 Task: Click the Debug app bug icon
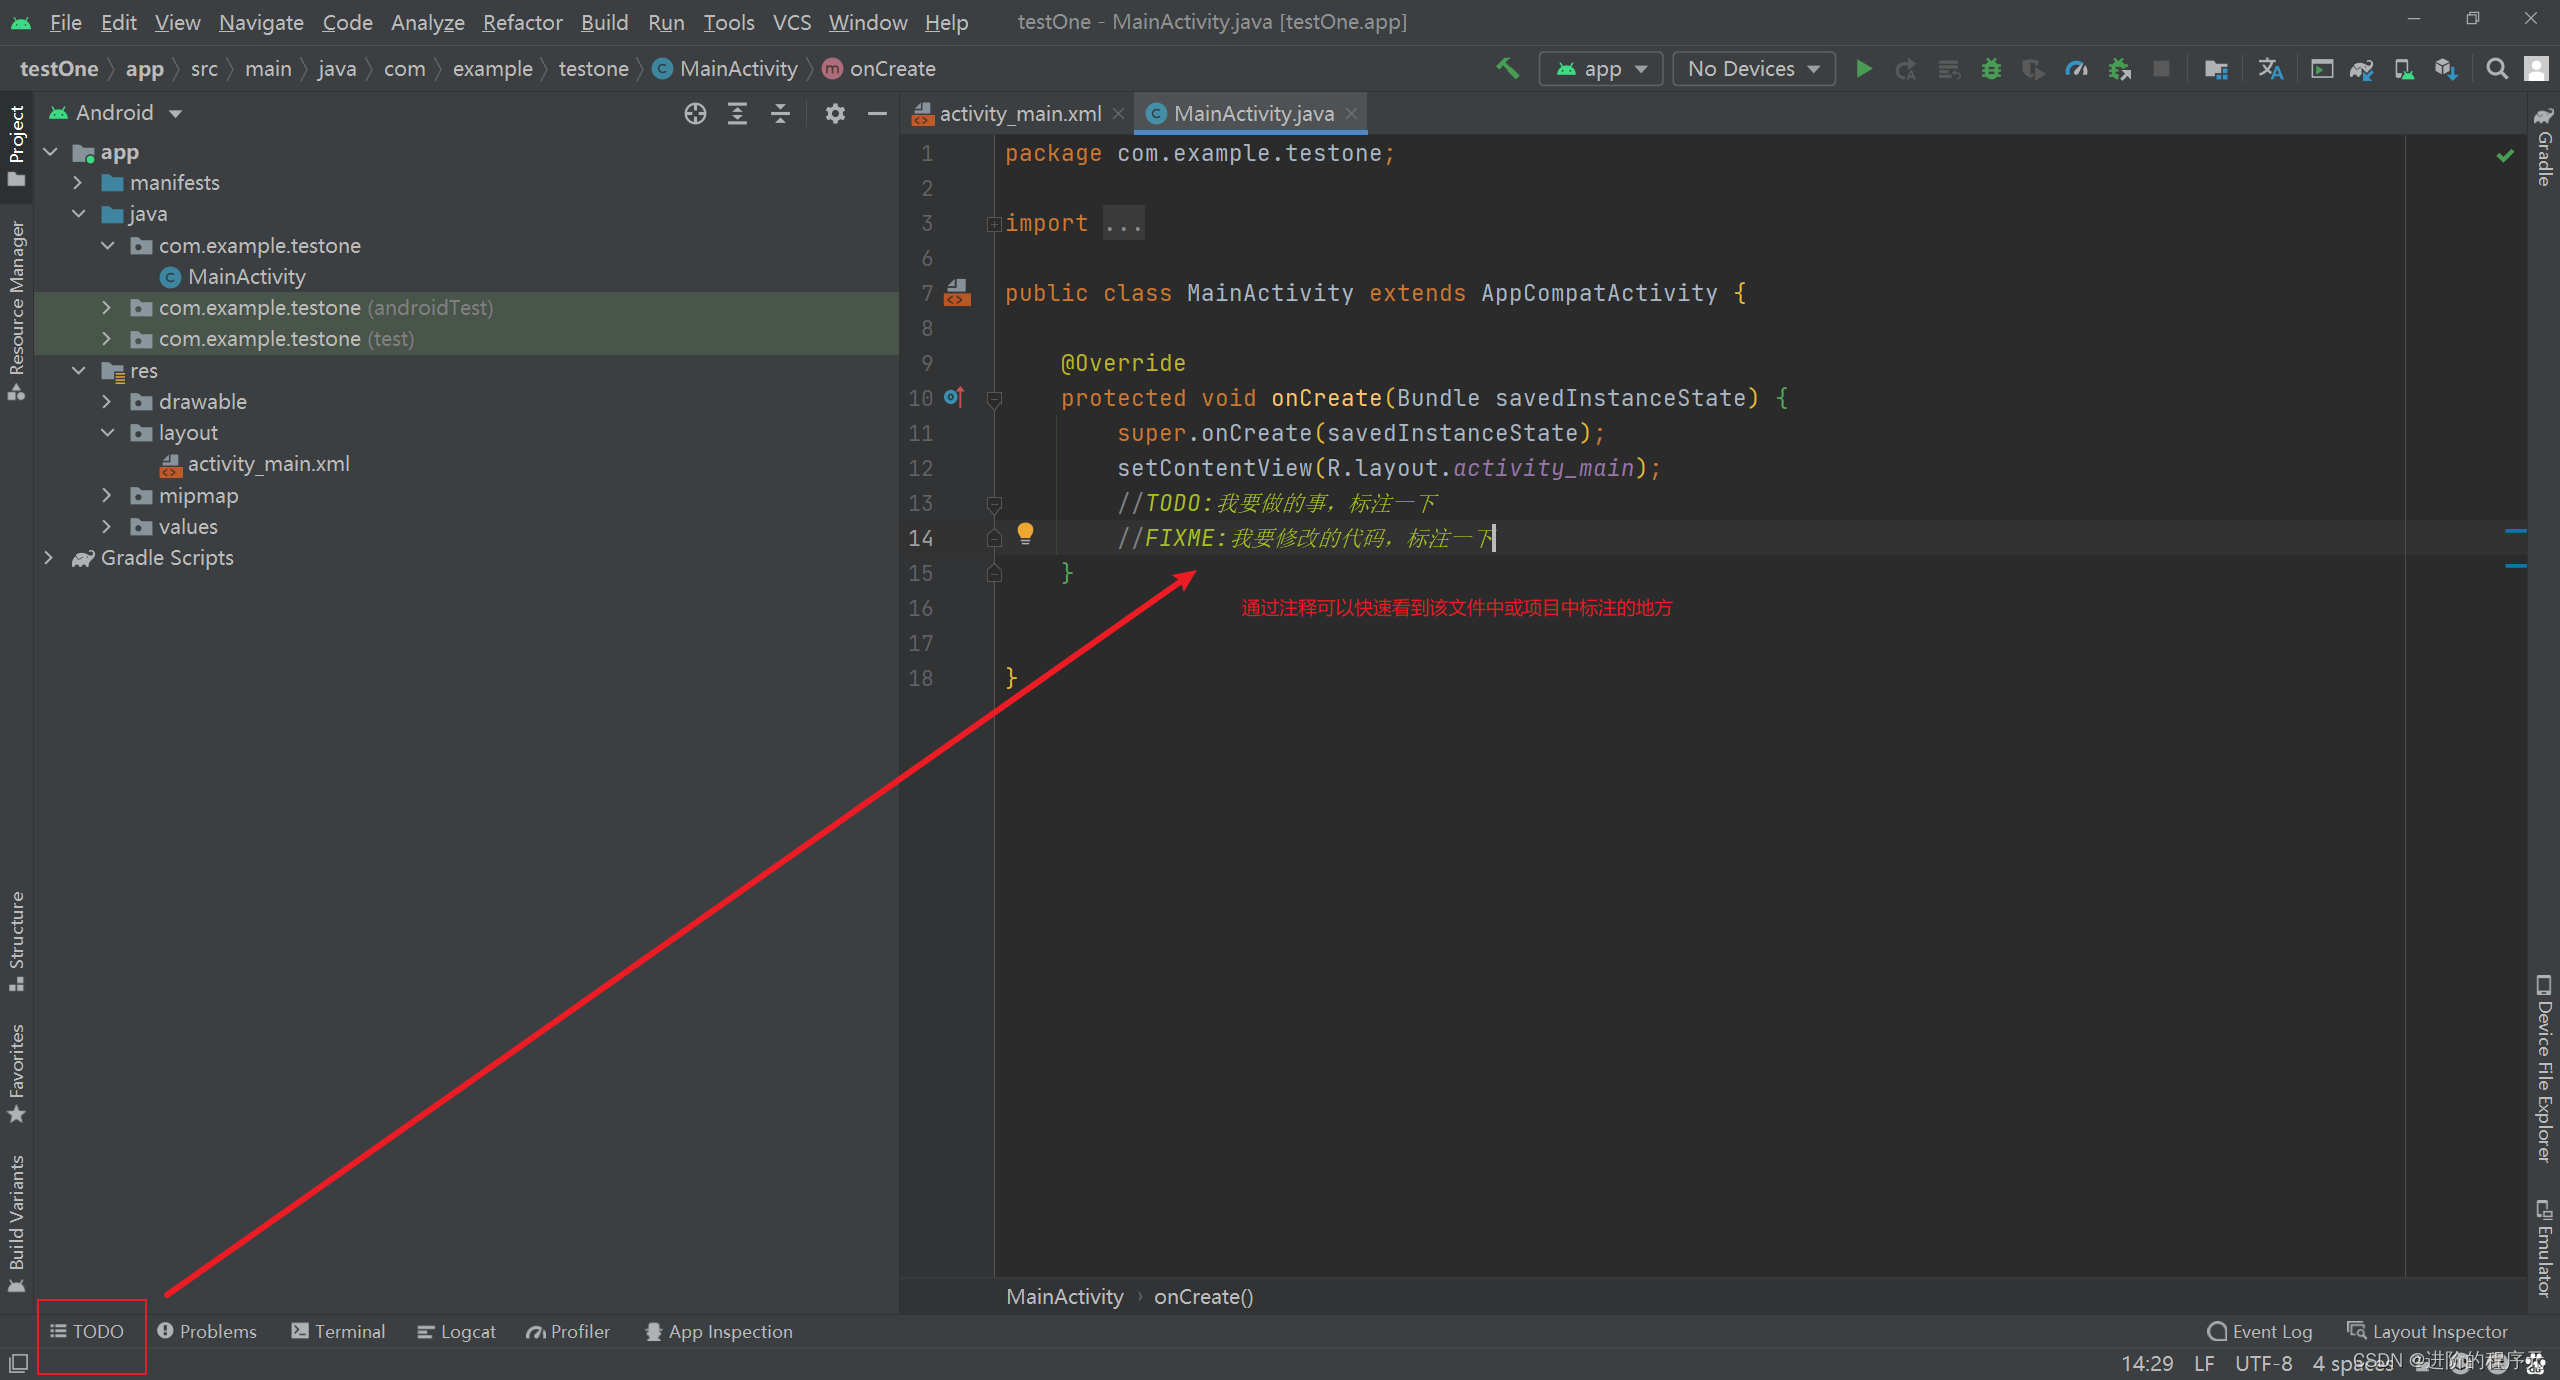tap(1991, 69)
